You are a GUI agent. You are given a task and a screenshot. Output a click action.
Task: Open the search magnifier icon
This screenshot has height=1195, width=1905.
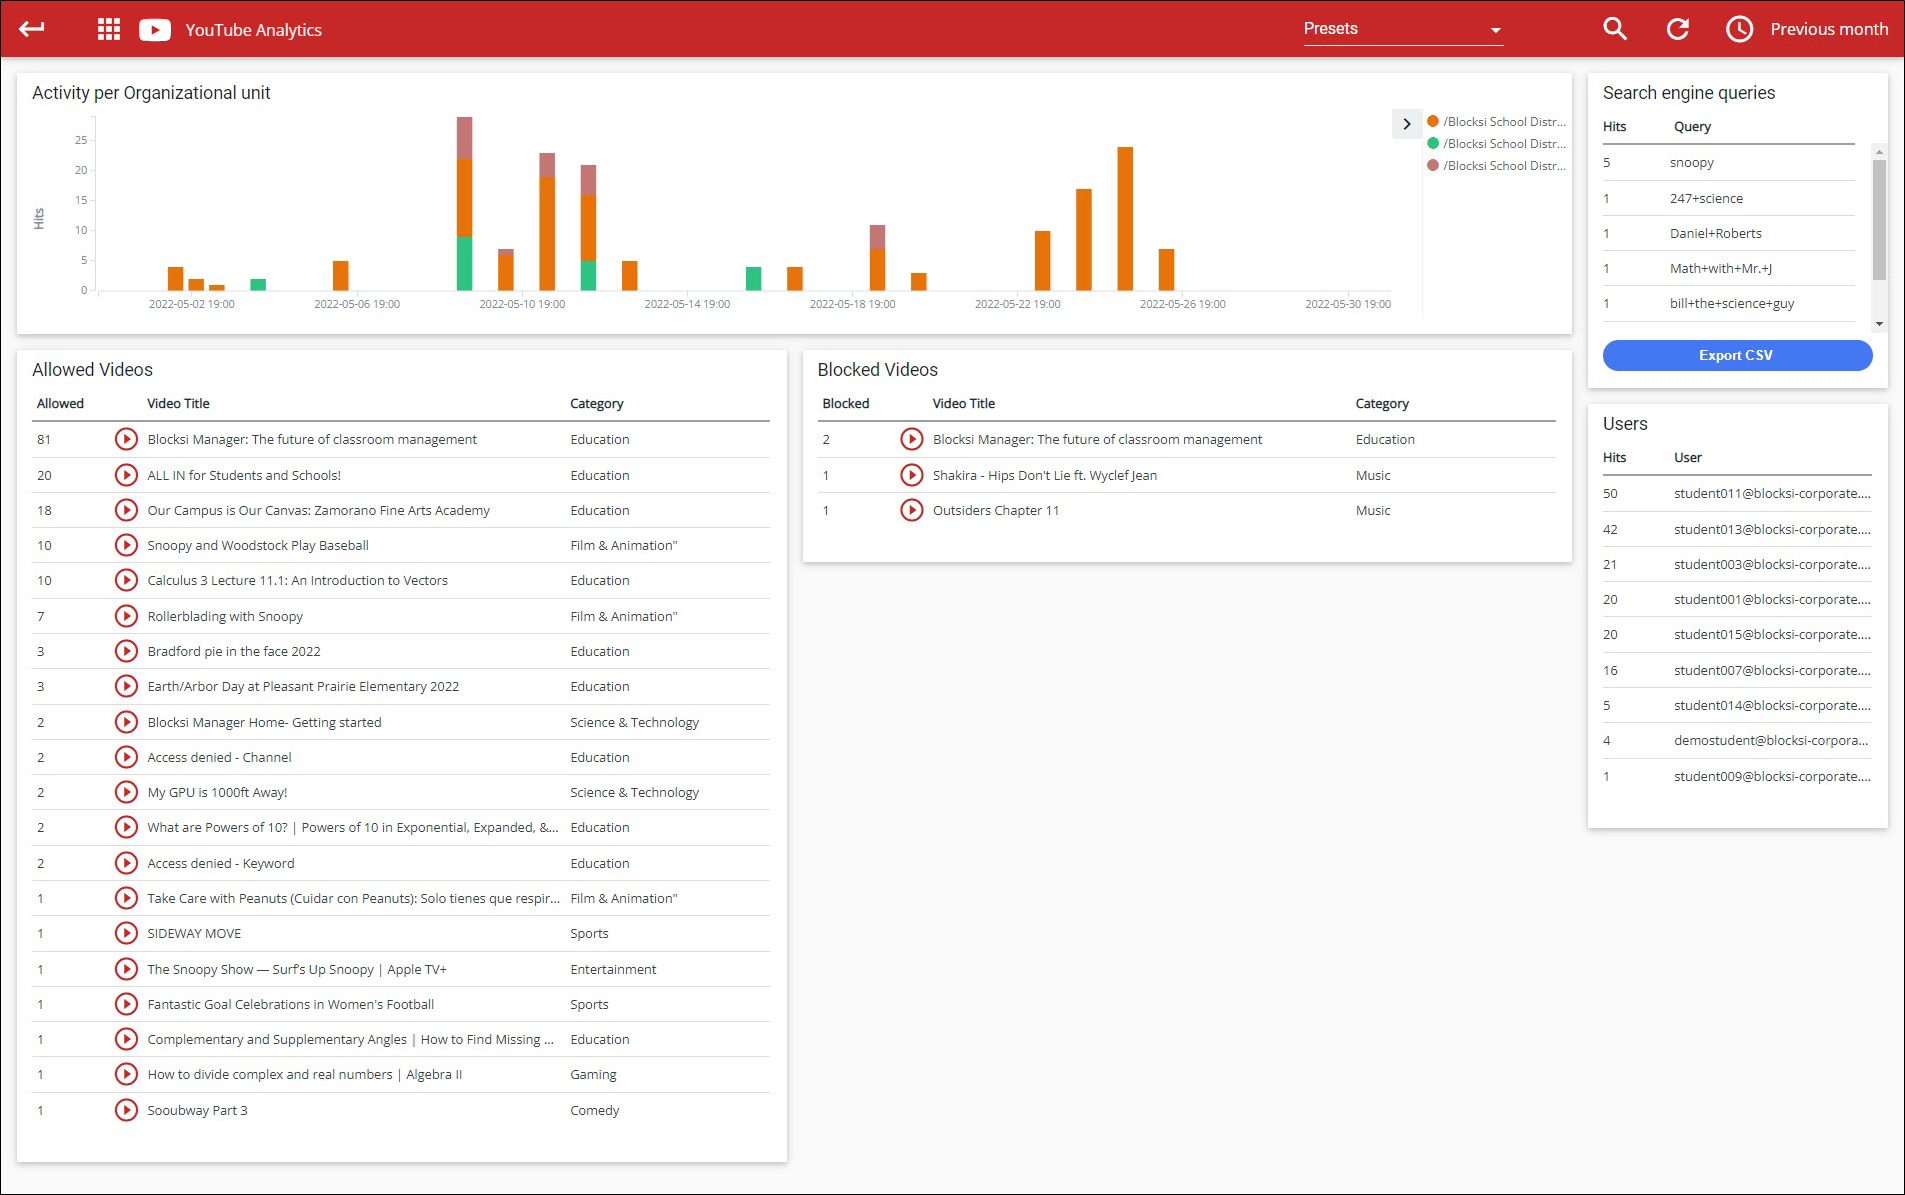[x=1615, y=29]
